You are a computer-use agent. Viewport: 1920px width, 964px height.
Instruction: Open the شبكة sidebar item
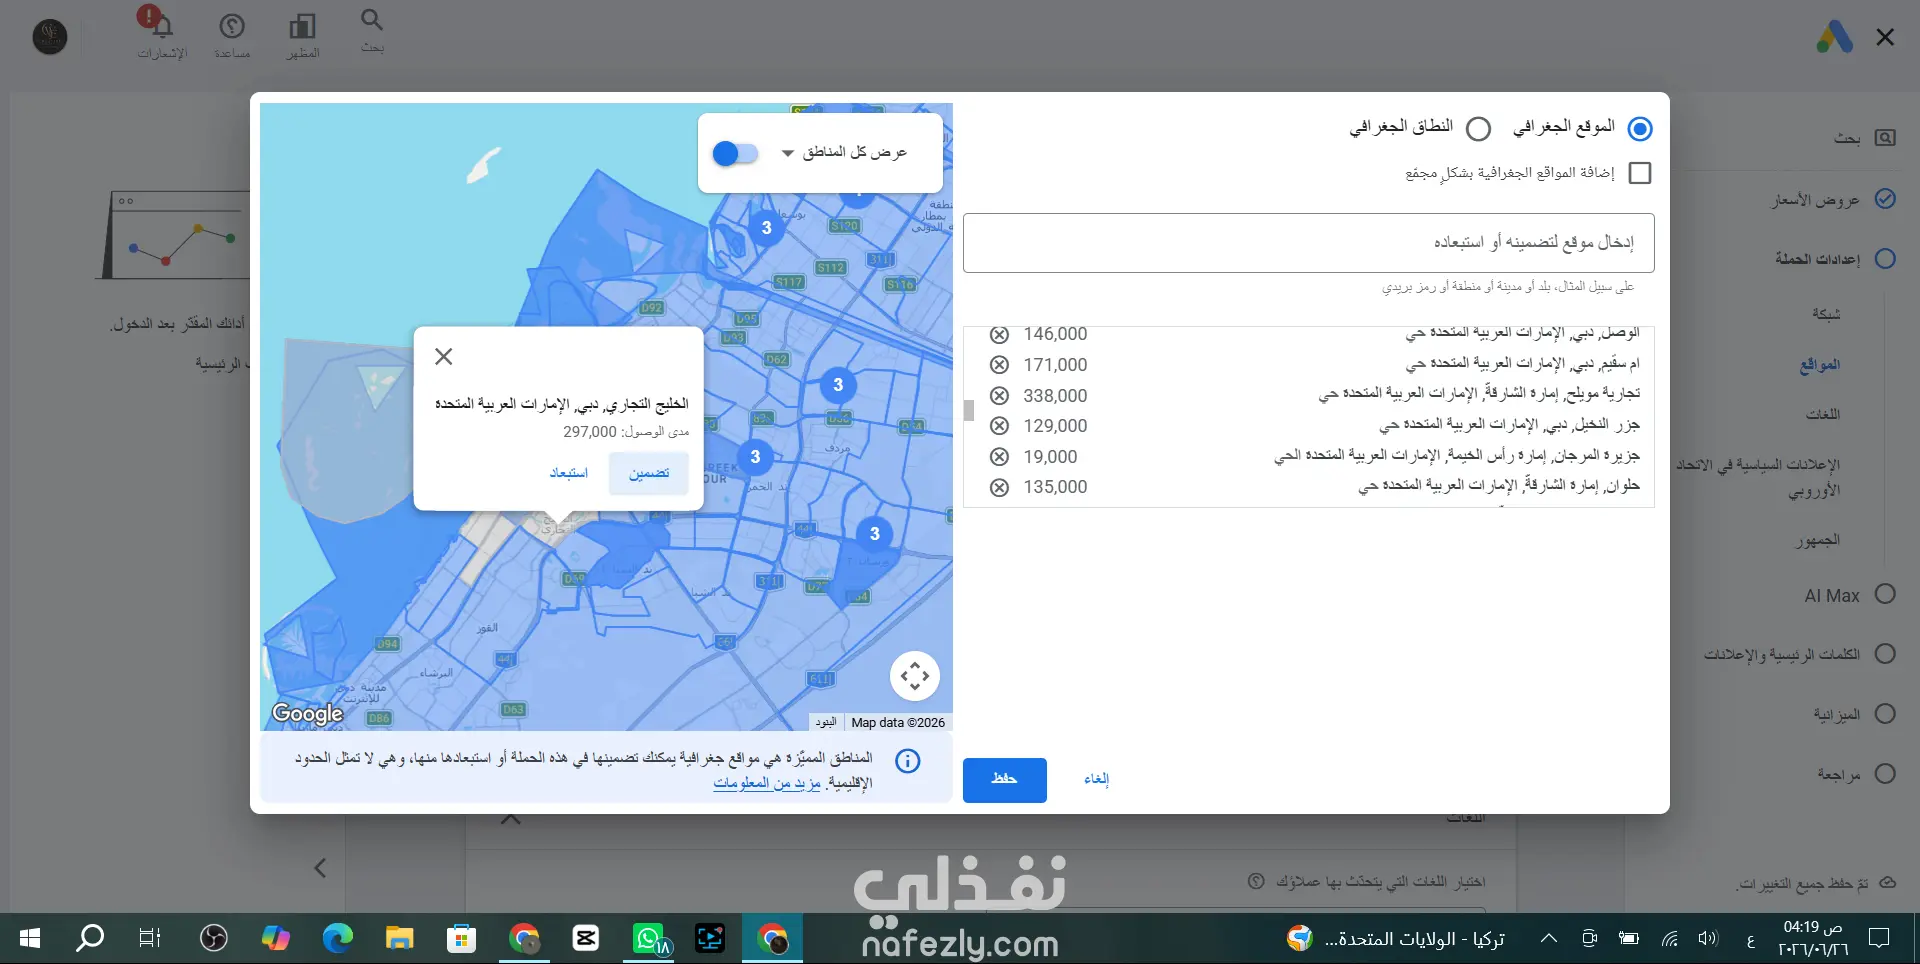click(x=1826, y=314)
